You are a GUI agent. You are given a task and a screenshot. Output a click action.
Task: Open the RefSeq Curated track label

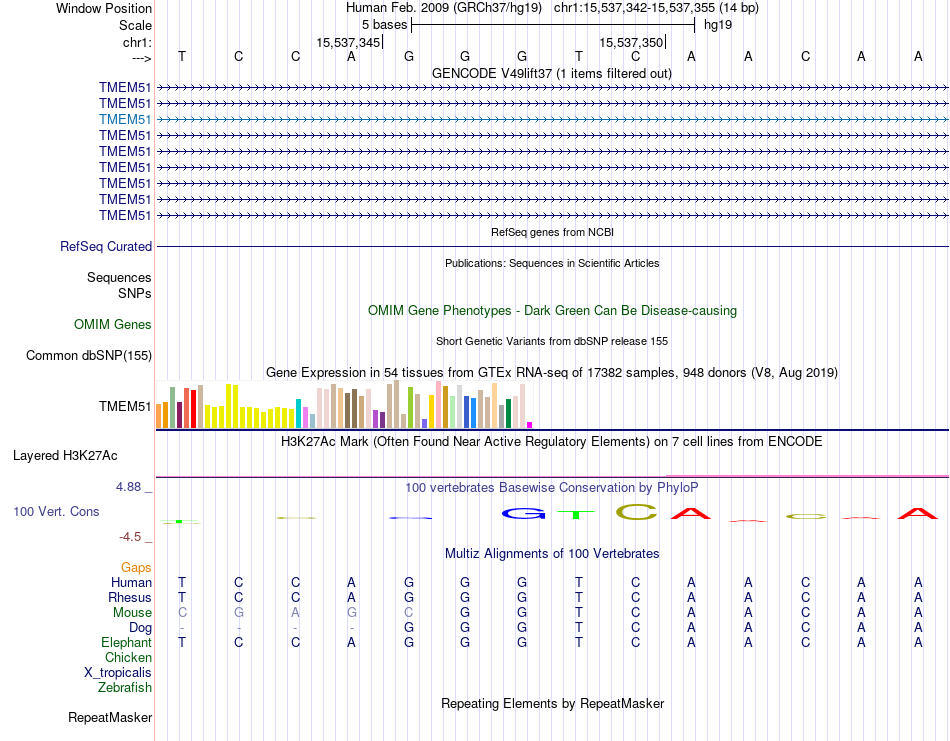[106, 247]
